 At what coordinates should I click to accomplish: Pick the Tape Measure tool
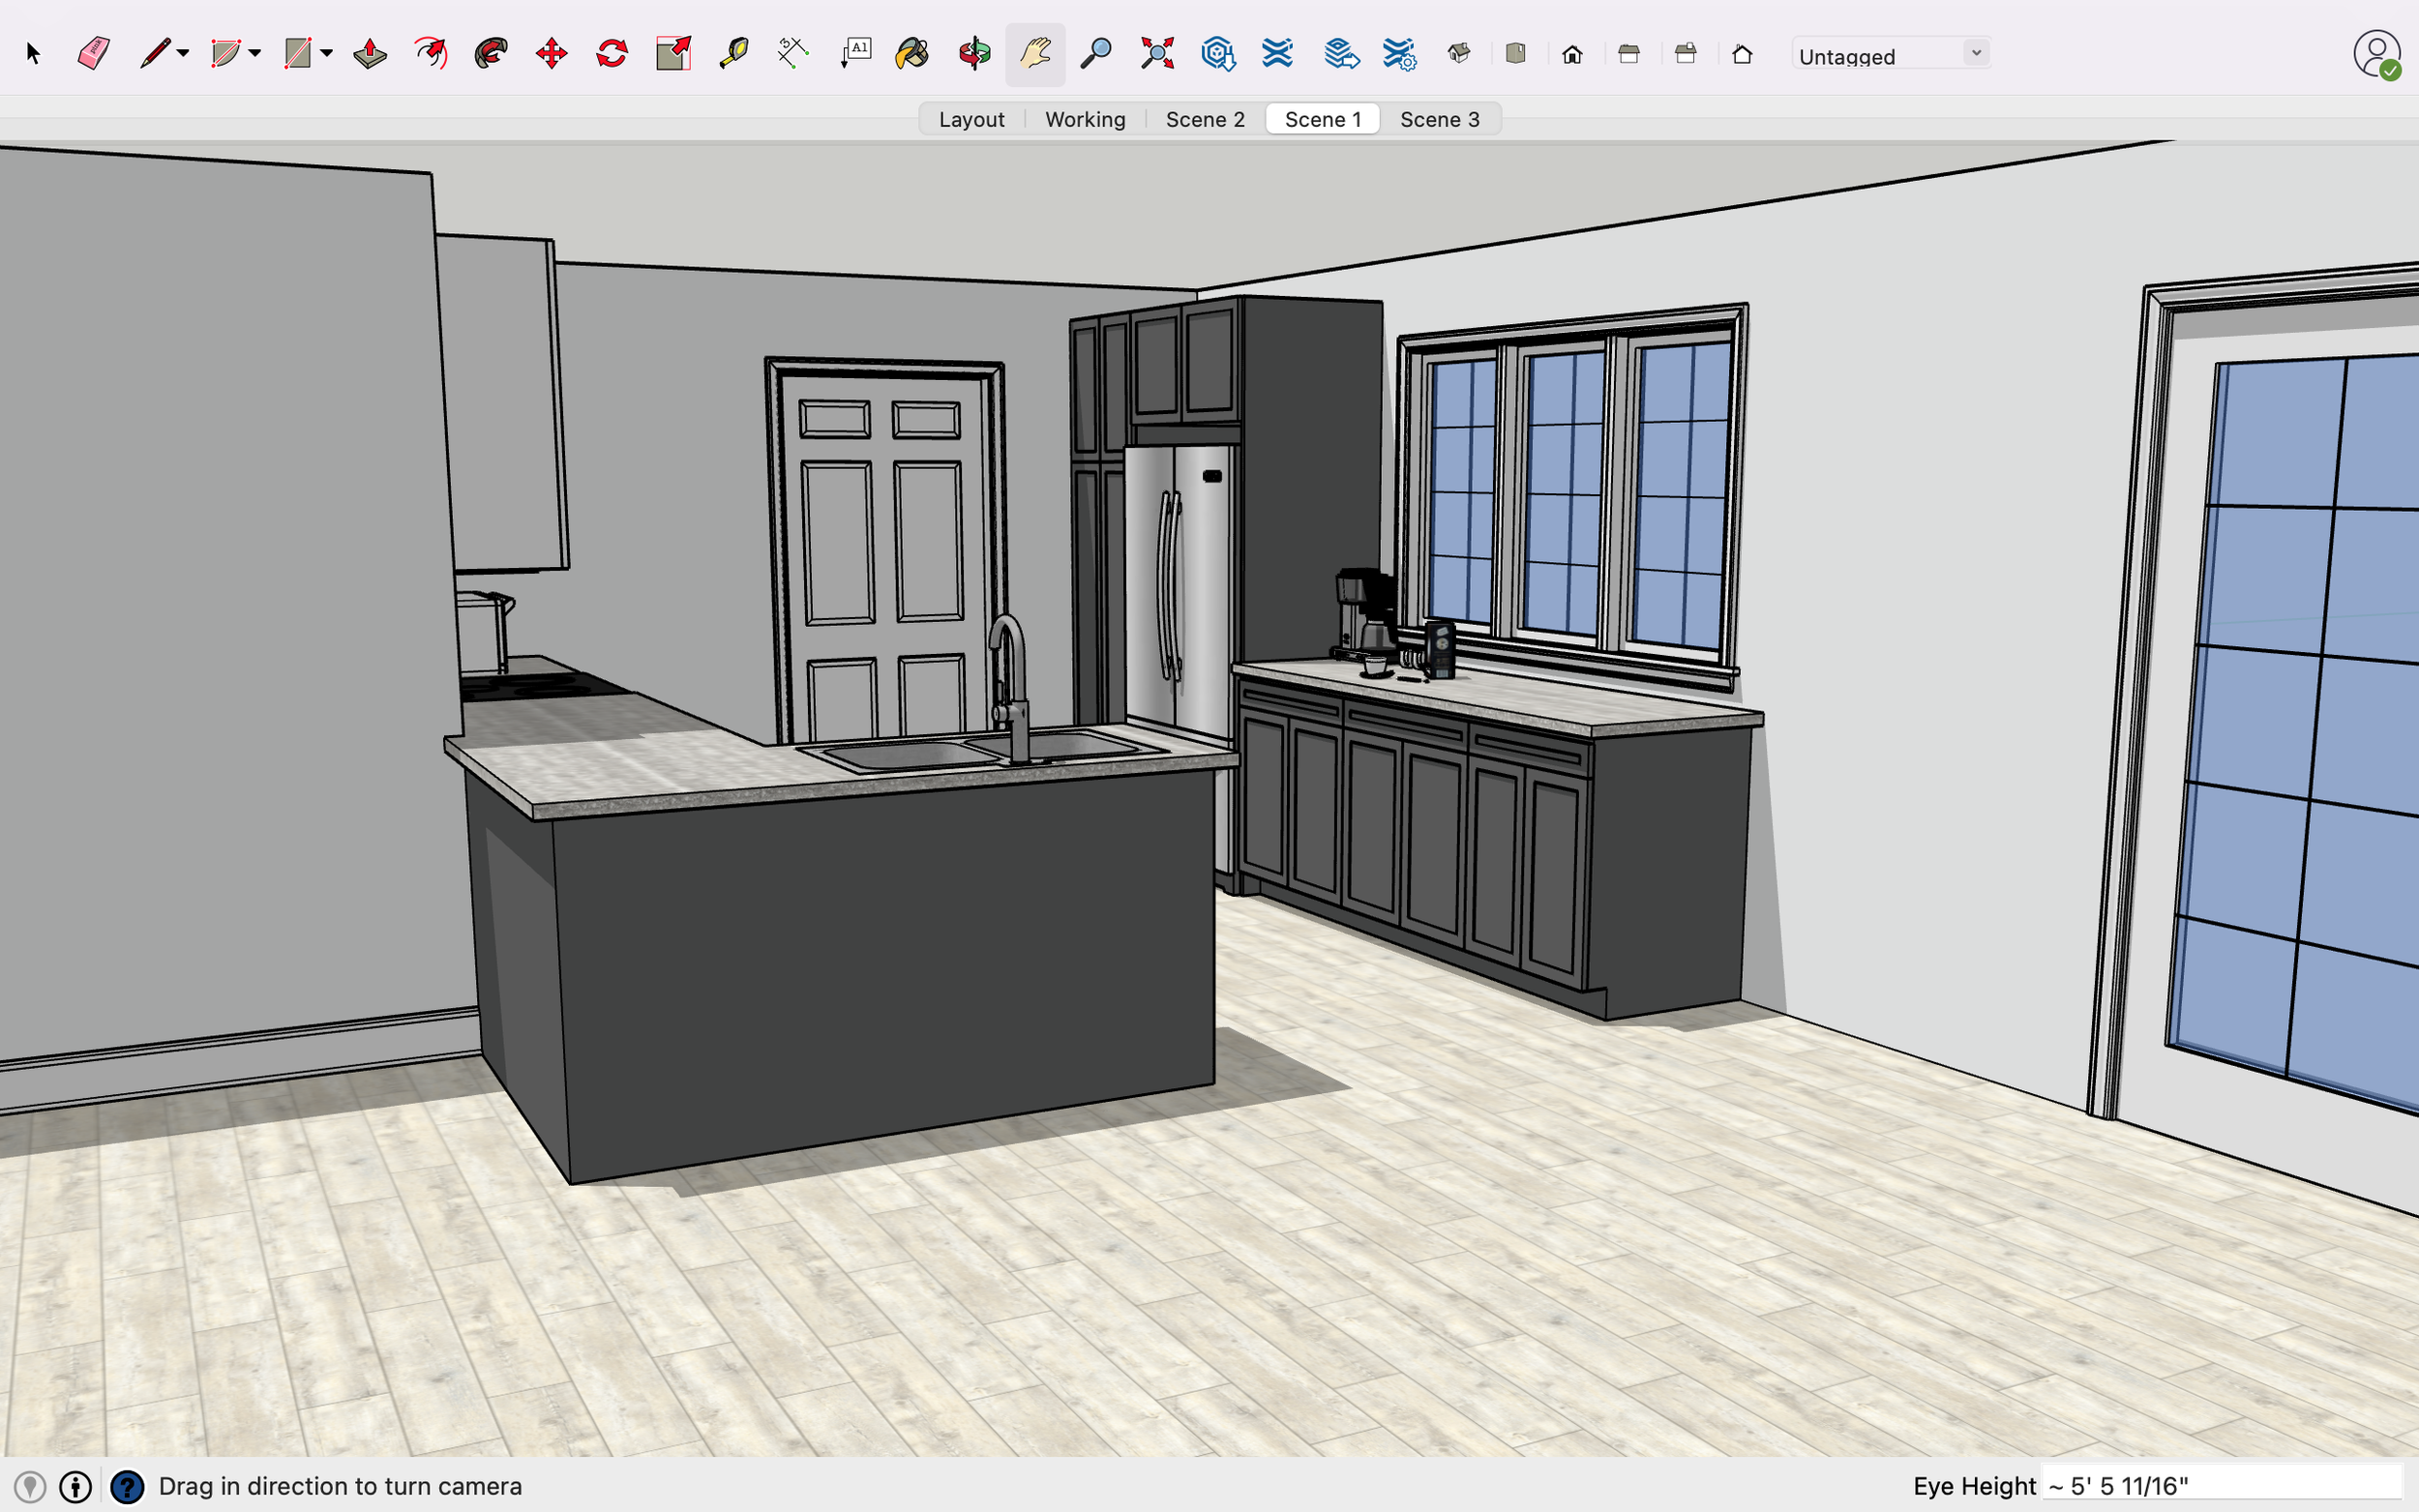(x=733, y=53)
